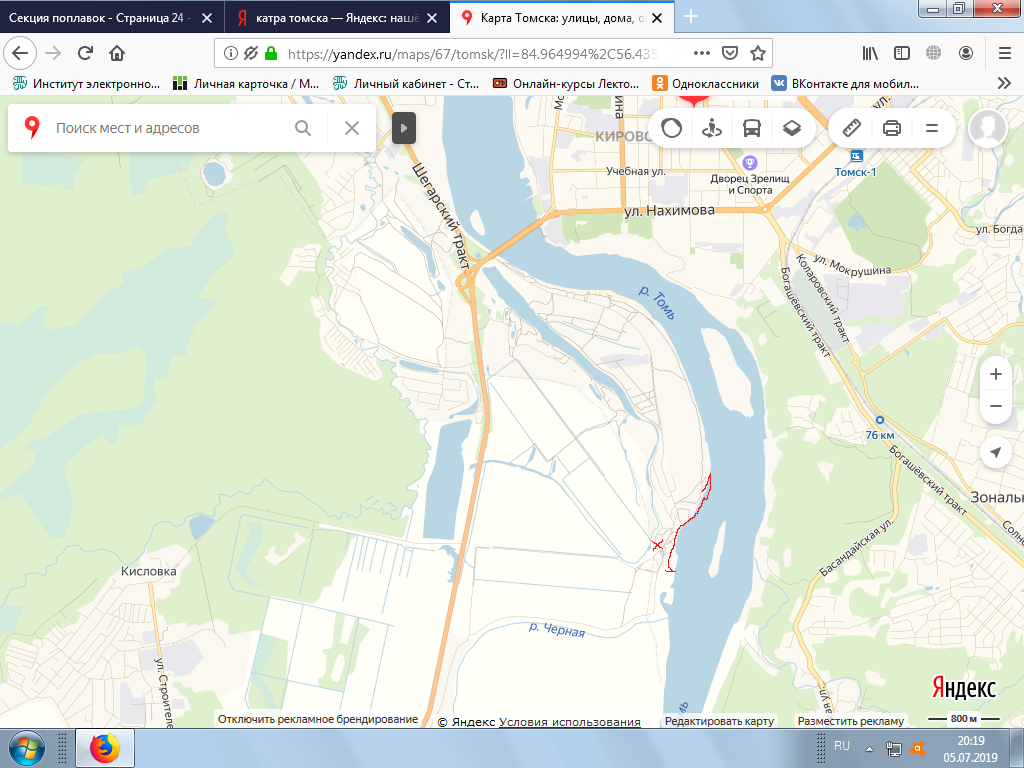Open the map layers selector
1024x768 pixels.
792,128
